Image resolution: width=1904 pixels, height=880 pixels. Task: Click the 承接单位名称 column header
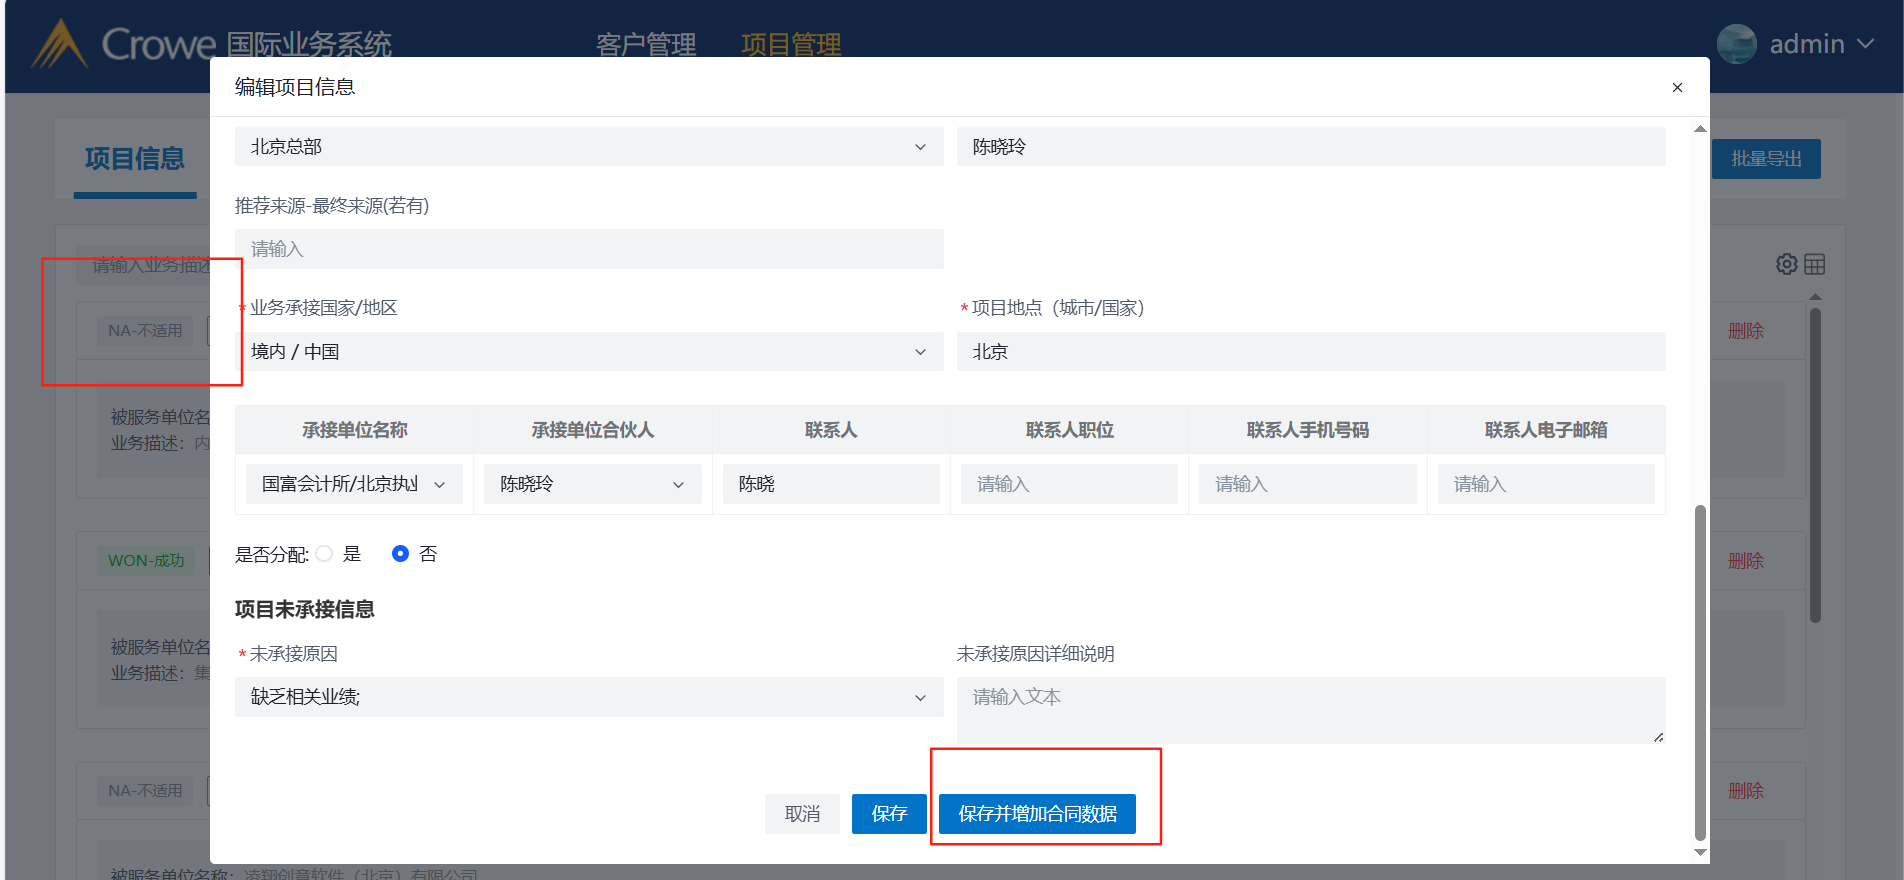354,430
